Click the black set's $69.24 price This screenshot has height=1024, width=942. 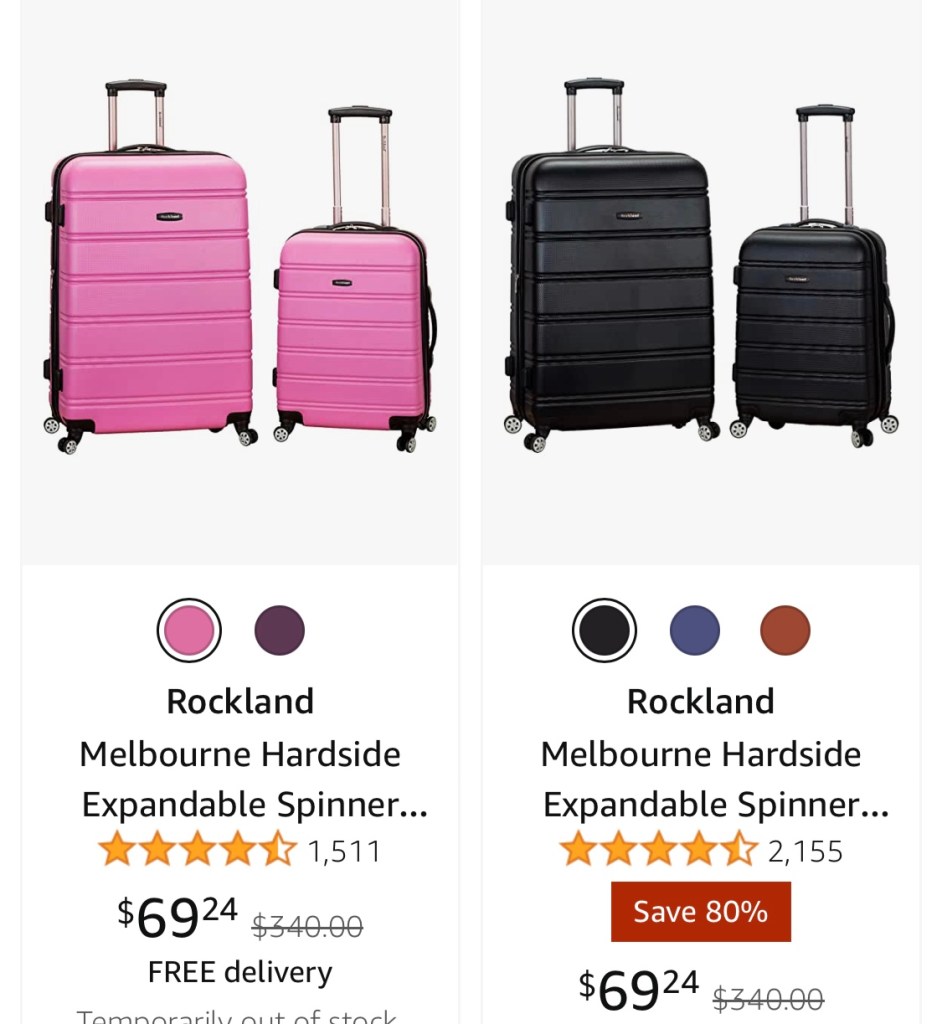point(639,990)
